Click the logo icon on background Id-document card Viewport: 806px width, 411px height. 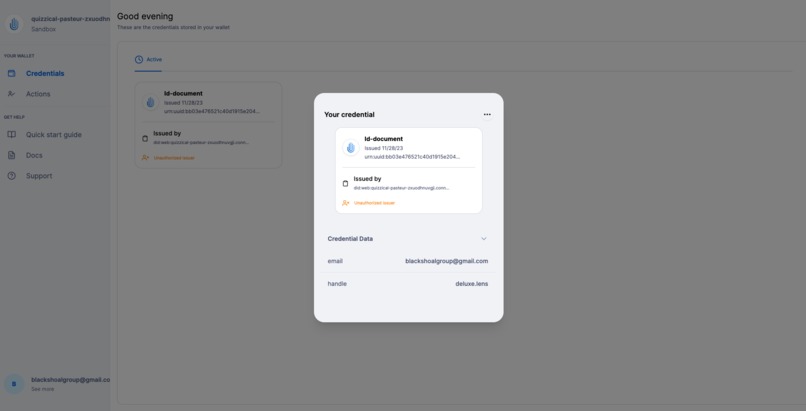[150, 102]
